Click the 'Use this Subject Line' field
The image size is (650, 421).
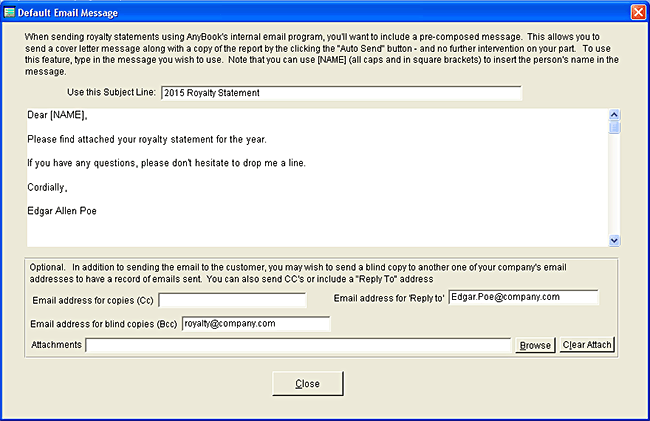(x=340, y=94)
